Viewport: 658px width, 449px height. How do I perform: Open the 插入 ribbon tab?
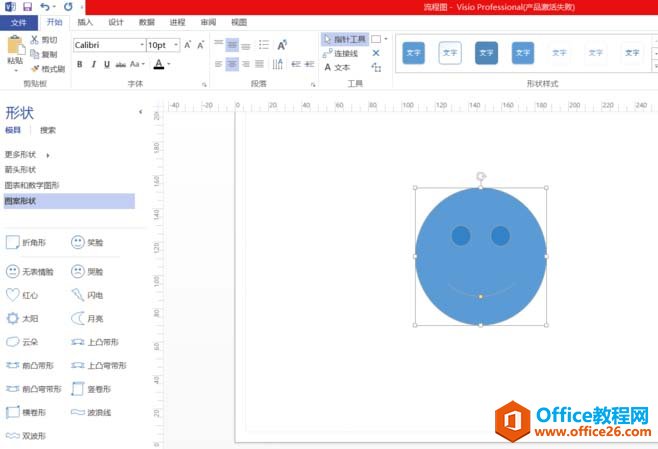coord(85,22)
